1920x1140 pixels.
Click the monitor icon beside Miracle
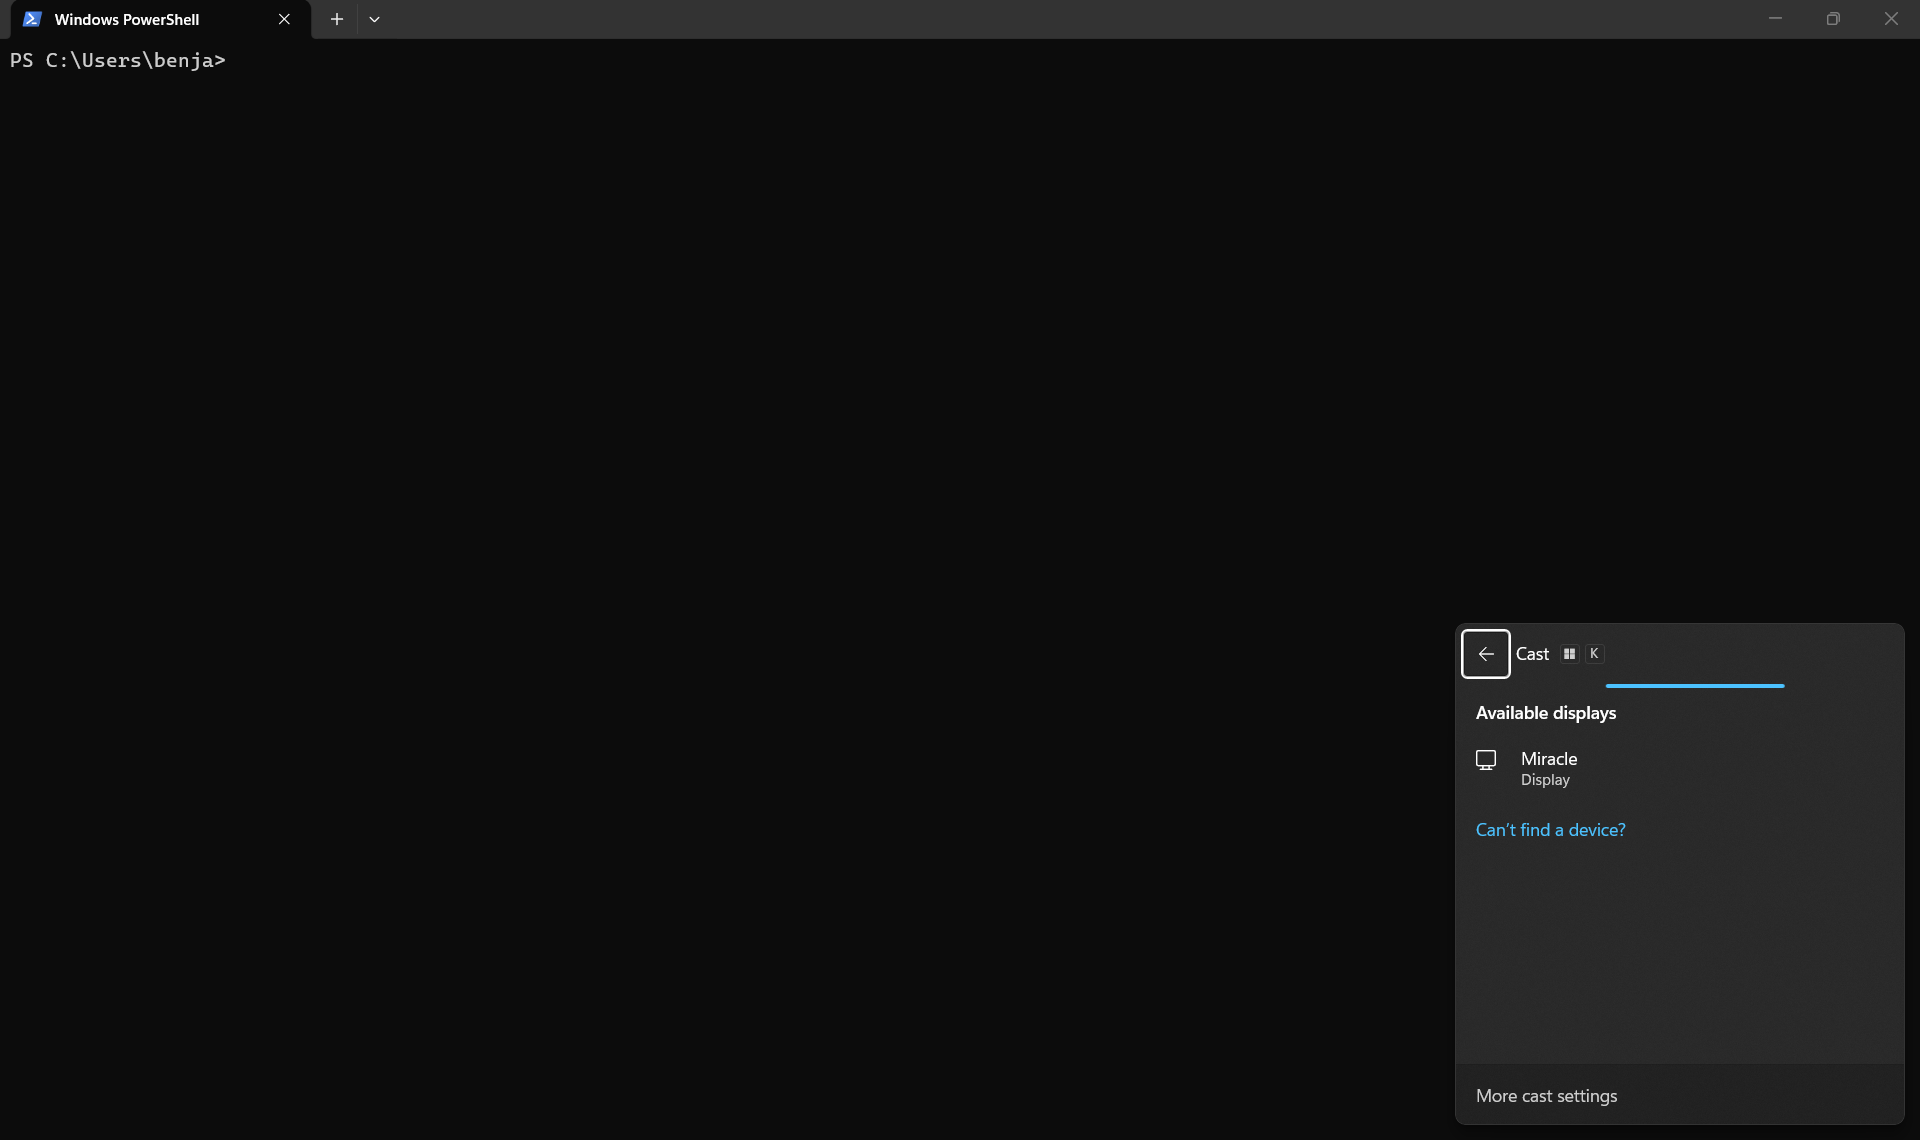[x=1486, y=760]
